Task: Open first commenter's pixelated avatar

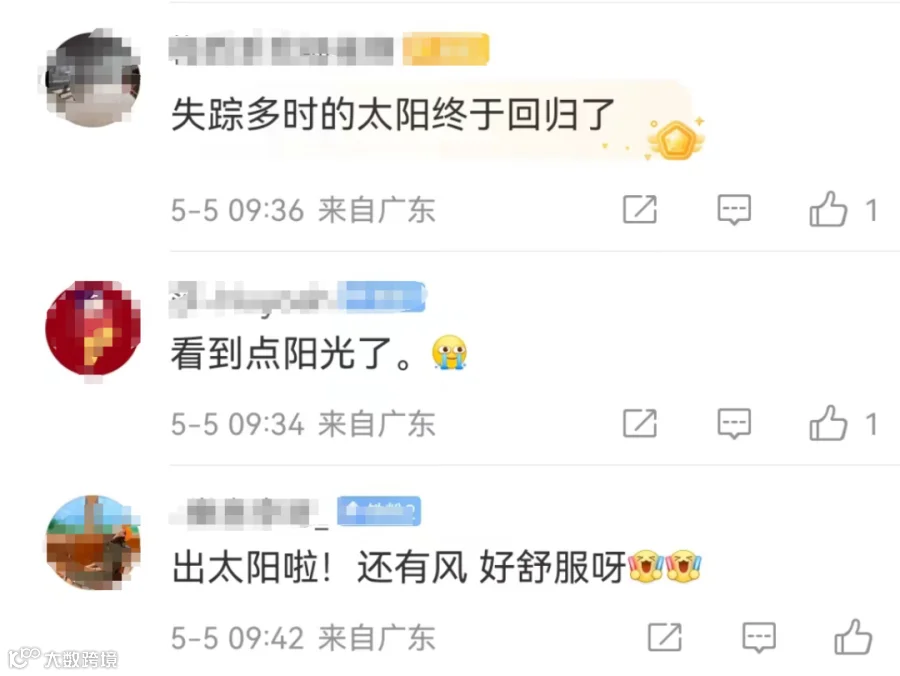Action: point(93,79)
